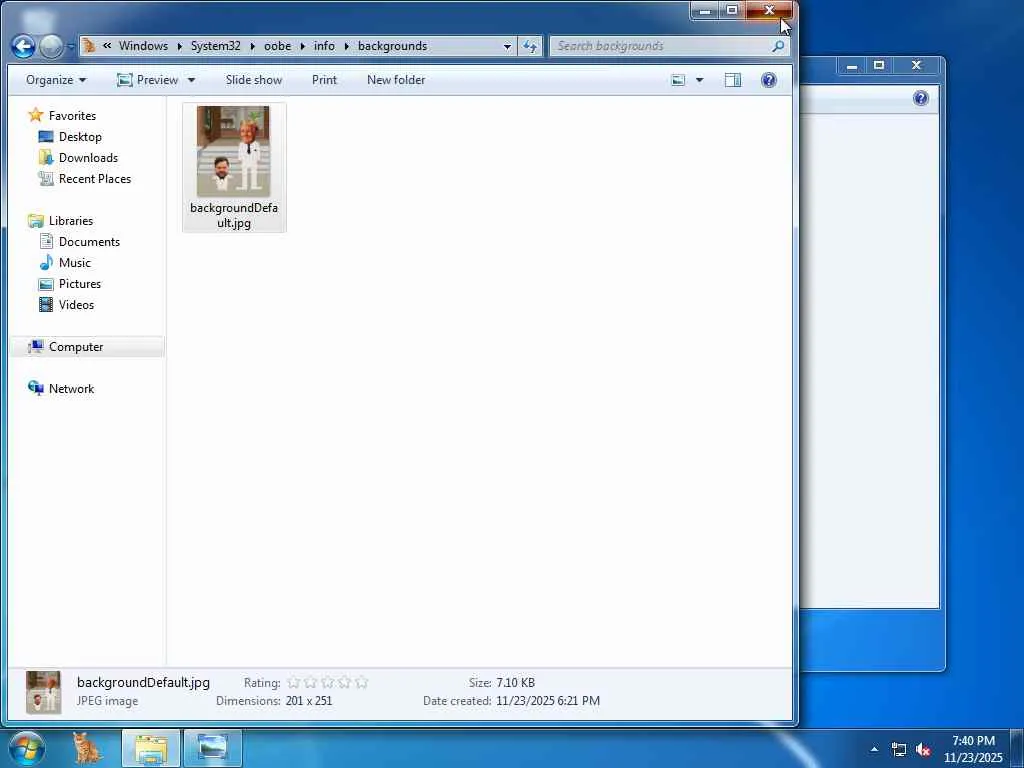
Task: Open Downloads in the Favorites list
Action: point(88,157)
